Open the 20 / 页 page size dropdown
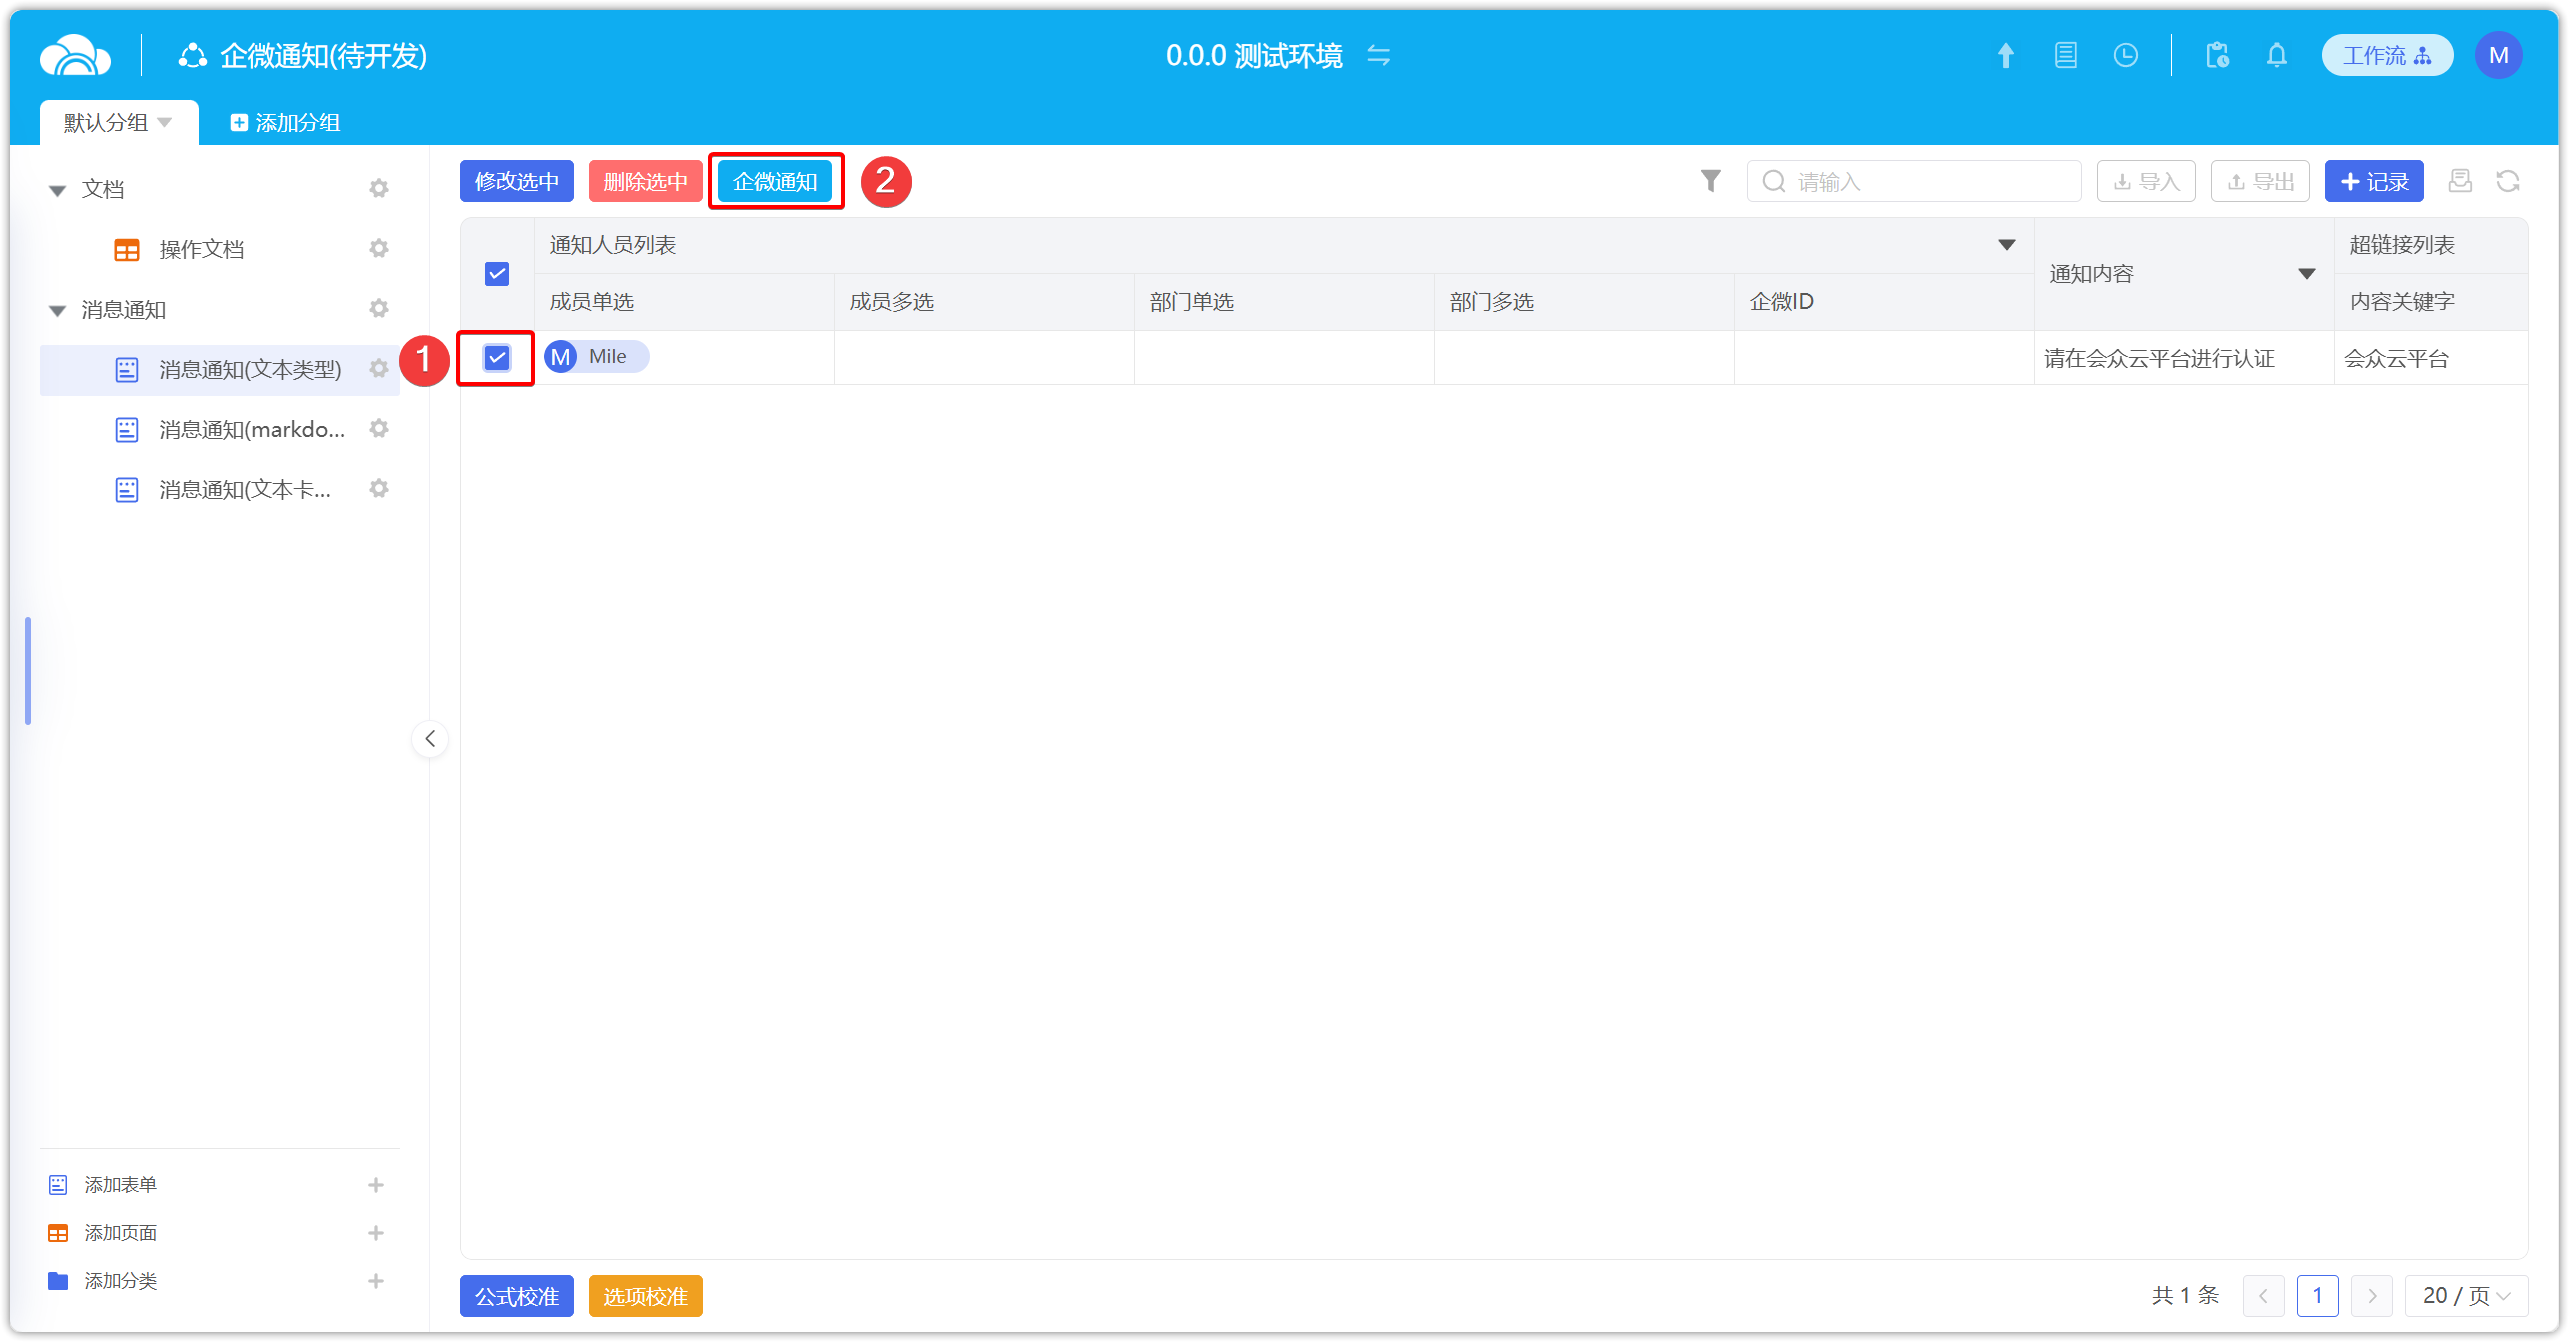This screenshot has height=1342, width=2569. click(x=2466, y=1296)
